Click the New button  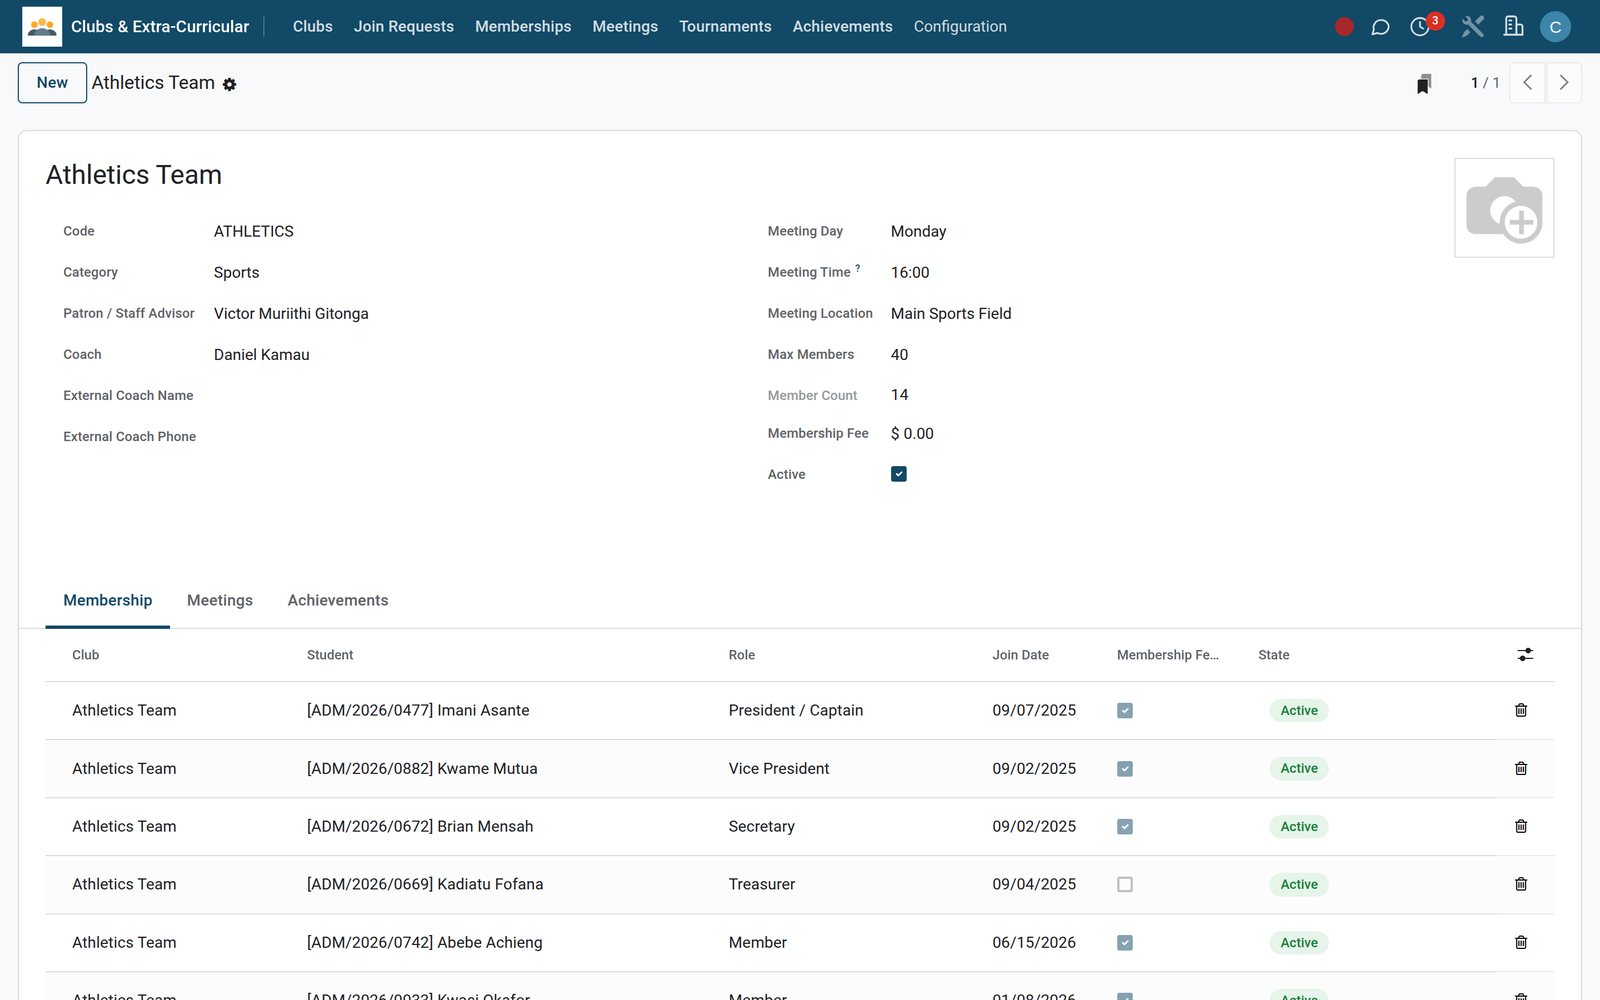tap(52, 83)
